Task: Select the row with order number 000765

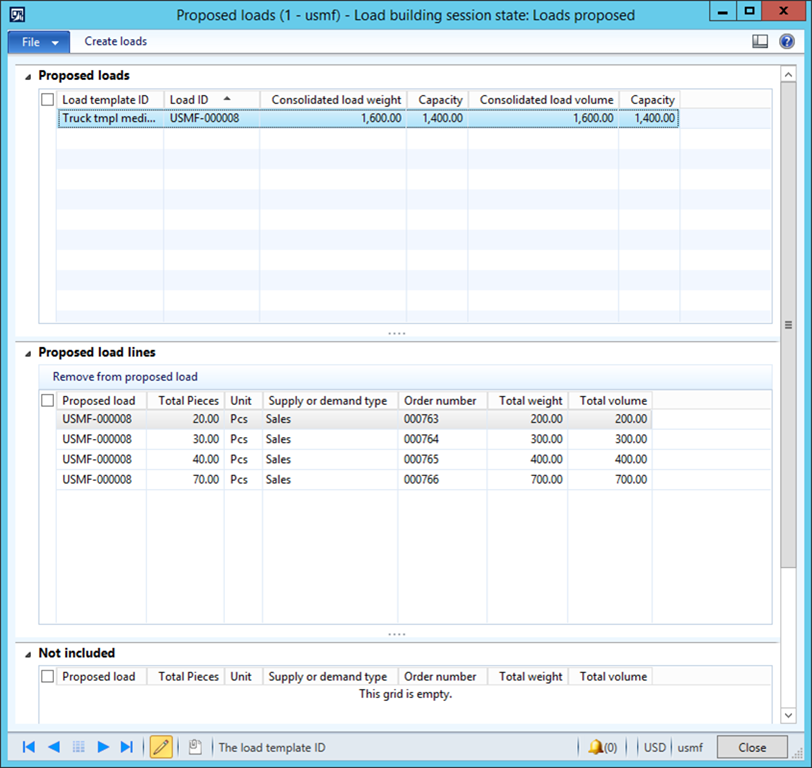Action: point(421,459)
